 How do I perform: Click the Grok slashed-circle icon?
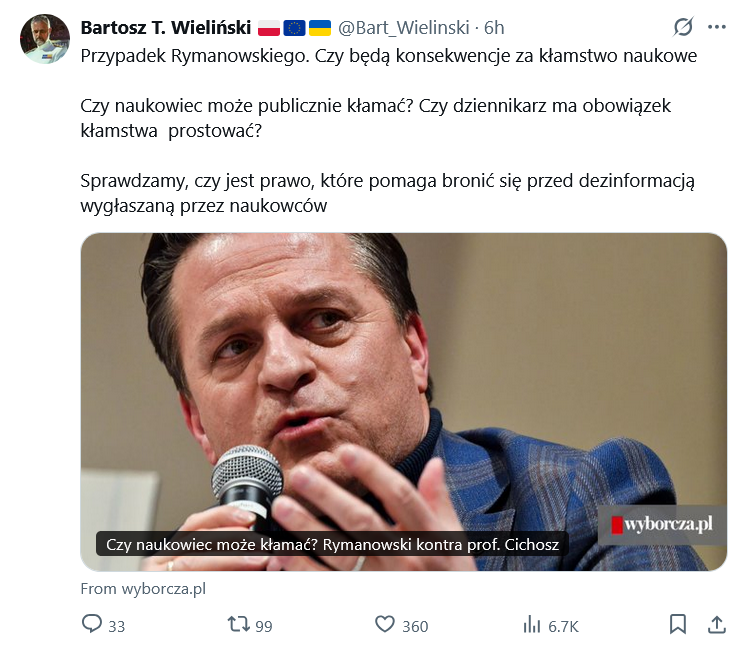point(684,27)
